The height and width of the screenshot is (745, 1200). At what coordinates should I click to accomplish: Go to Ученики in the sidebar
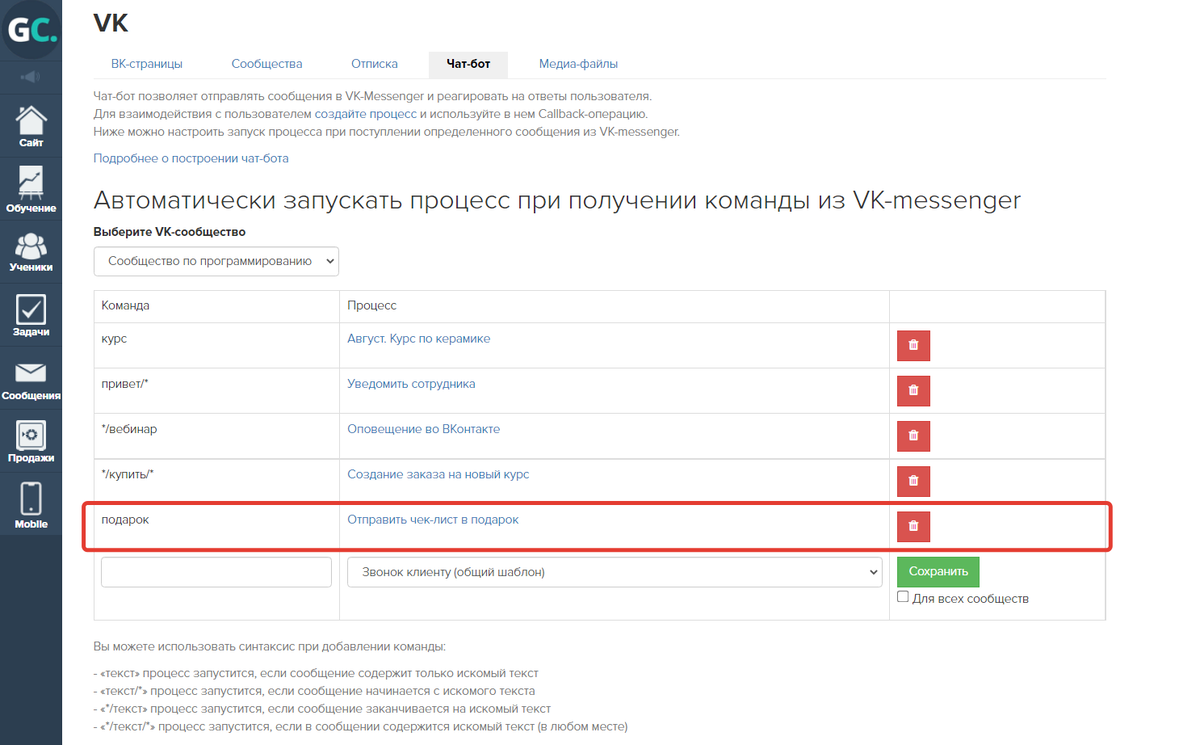coord(31,251)
